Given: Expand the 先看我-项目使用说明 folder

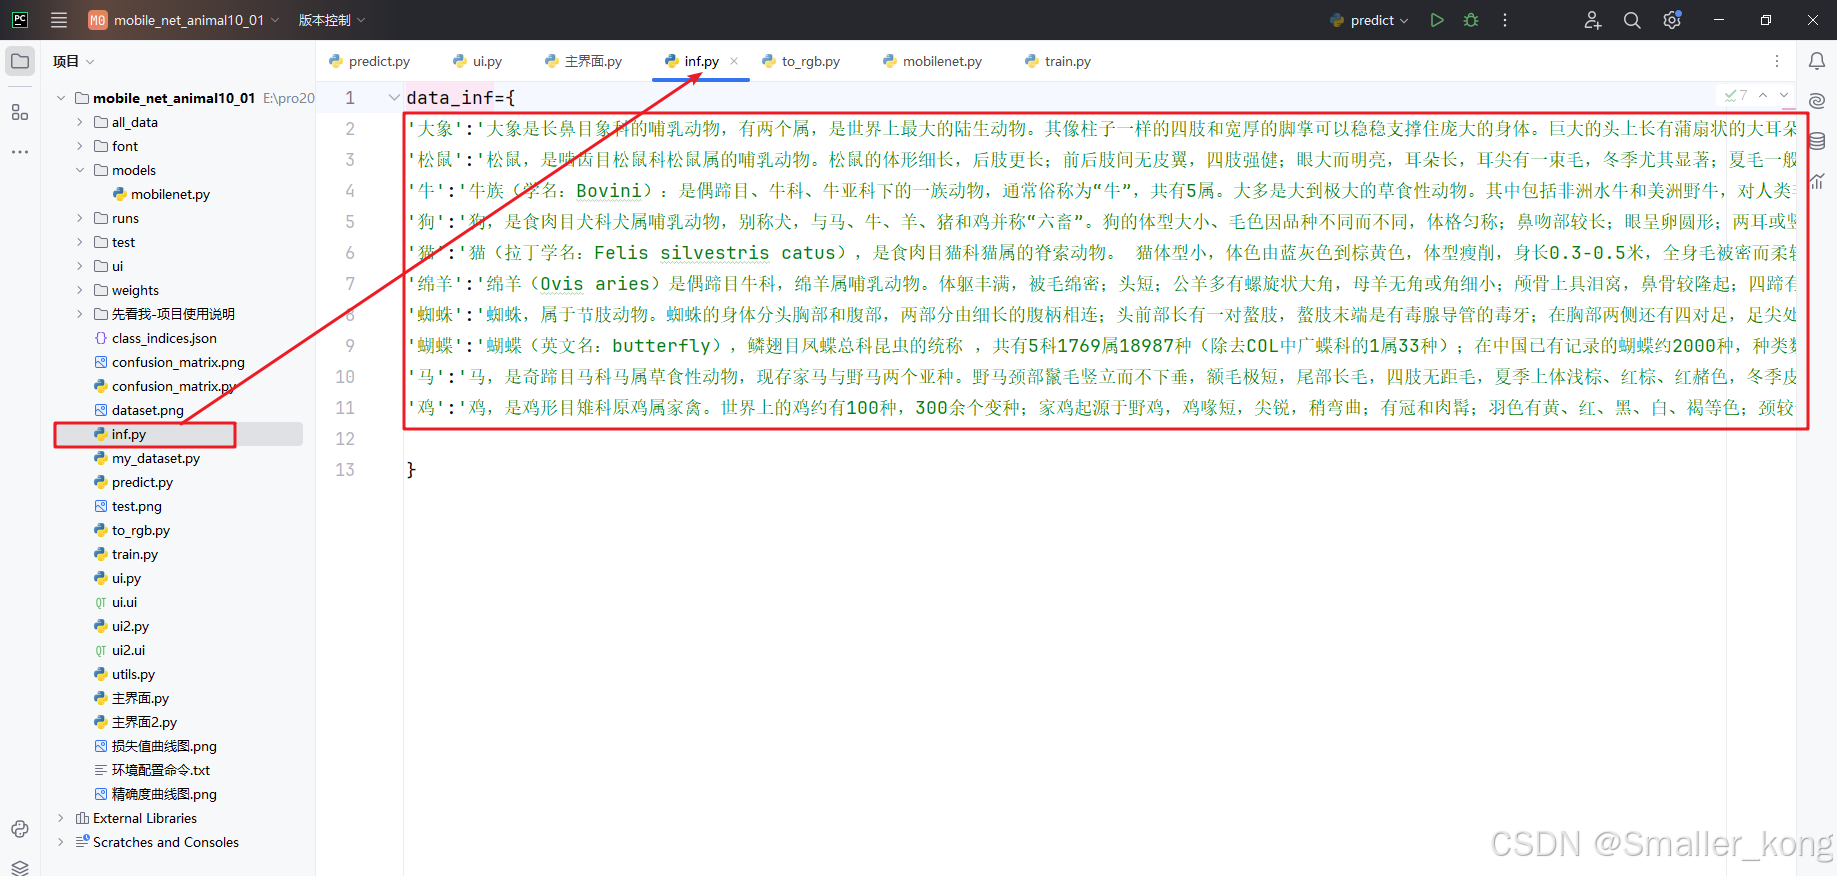Looking at the screenshot, I should tap(80, 314).
